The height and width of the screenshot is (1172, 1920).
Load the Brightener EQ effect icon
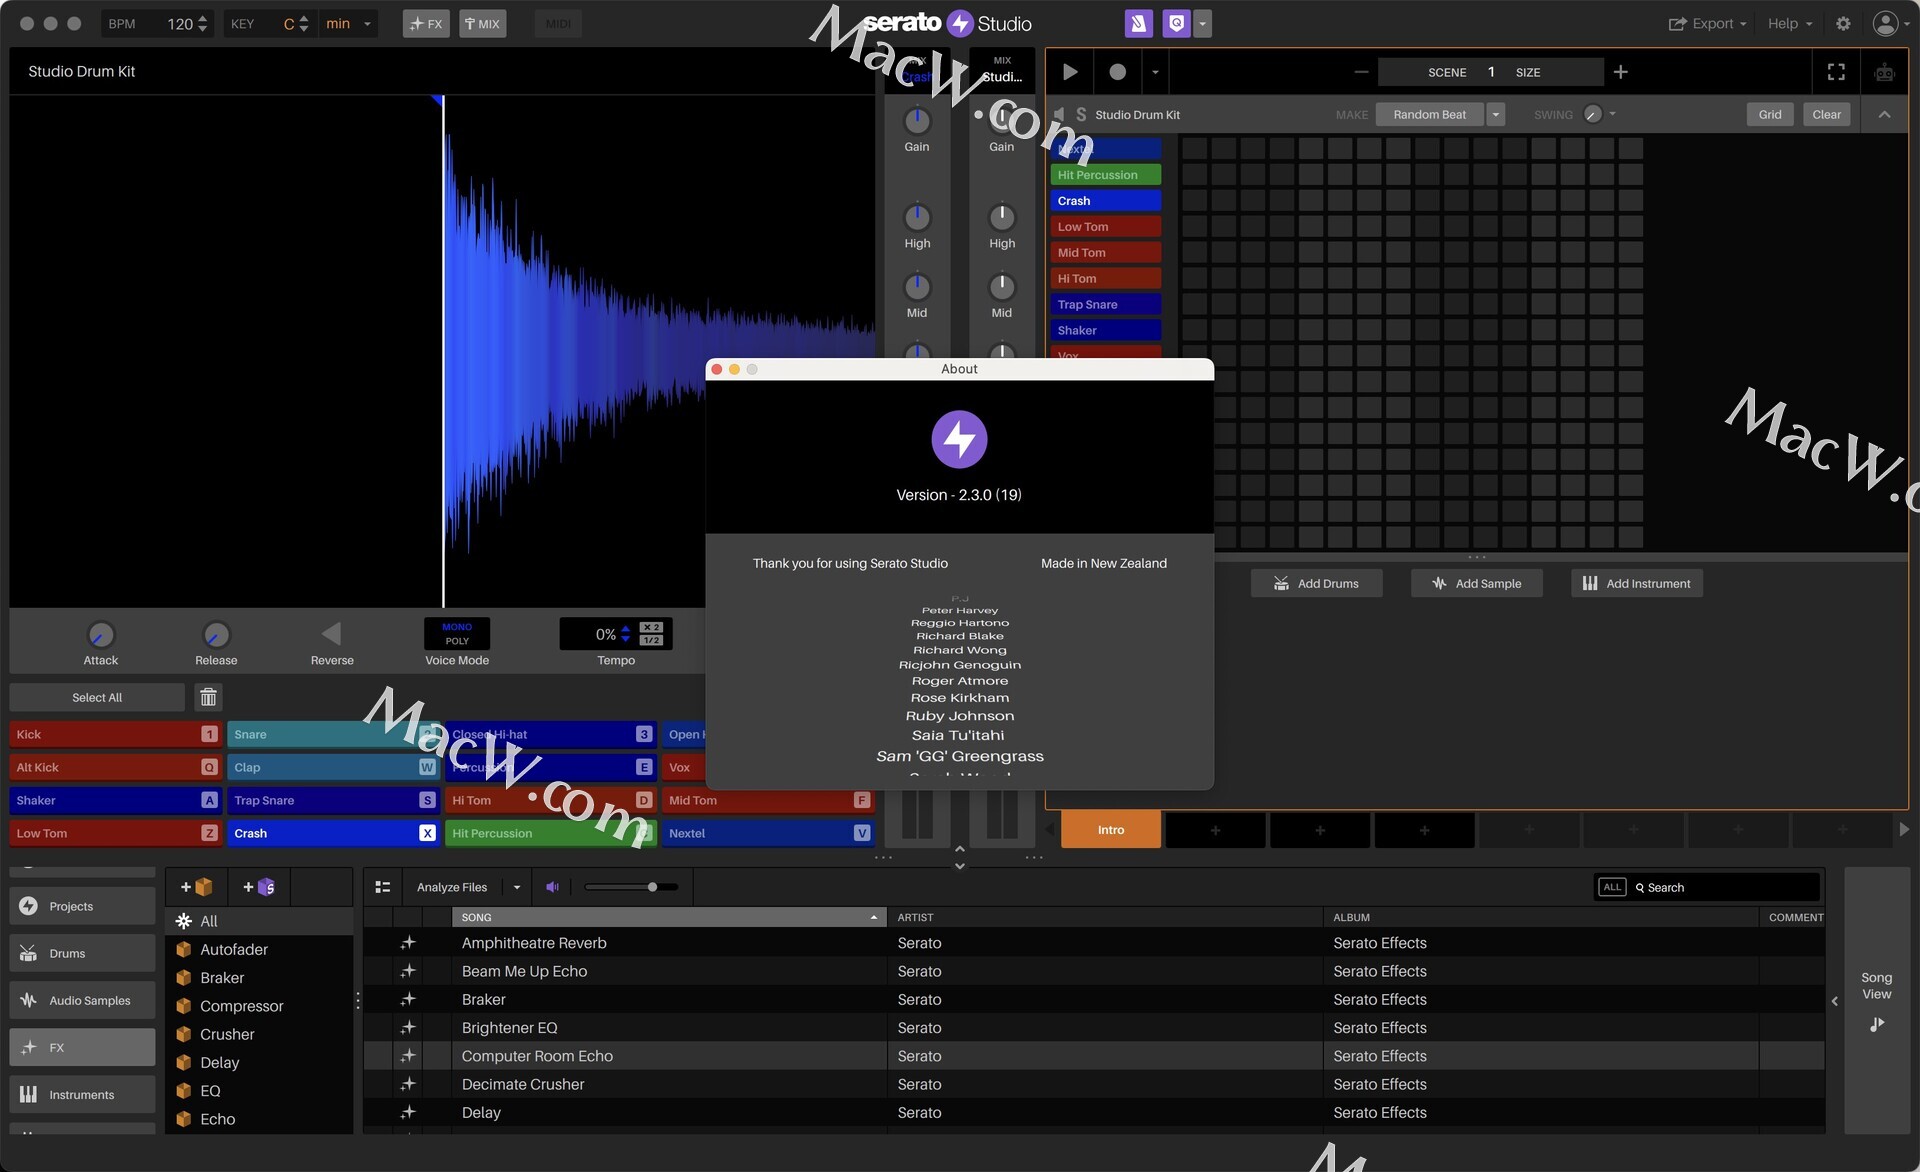(408, 1028)
